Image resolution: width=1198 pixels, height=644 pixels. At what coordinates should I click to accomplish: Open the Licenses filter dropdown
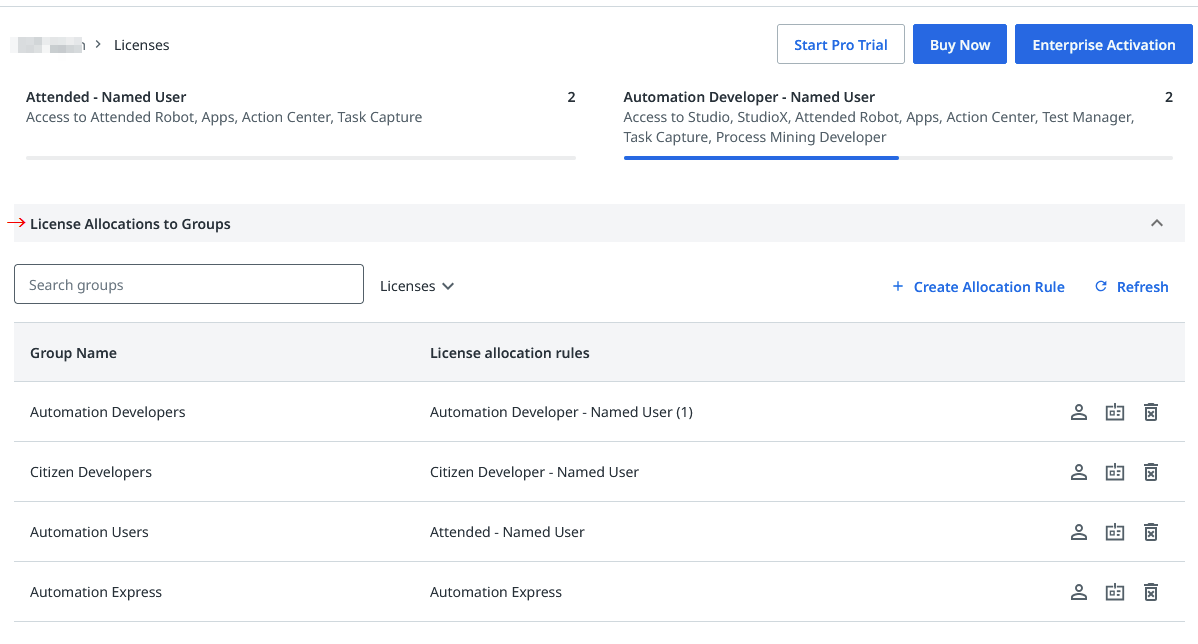[x=417, y=286]
